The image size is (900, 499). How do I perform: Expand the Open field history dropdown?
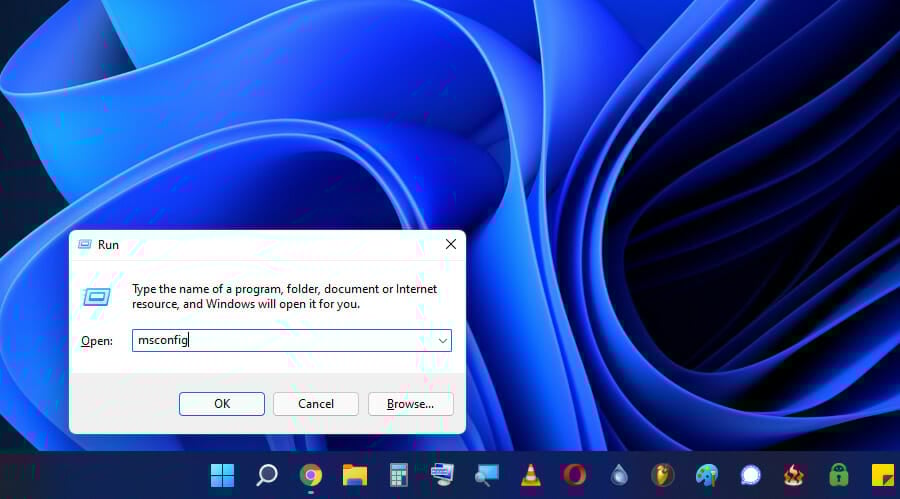click(x=443, y=341)
